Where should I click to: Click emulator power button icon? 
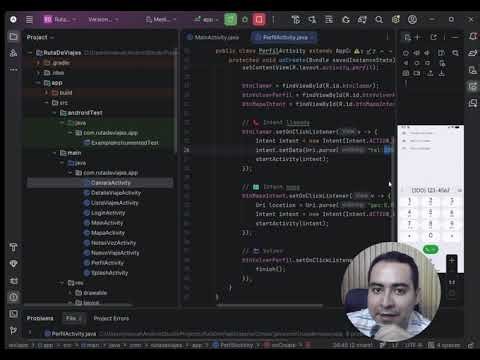pyautogui.click(x=406, y=53)
